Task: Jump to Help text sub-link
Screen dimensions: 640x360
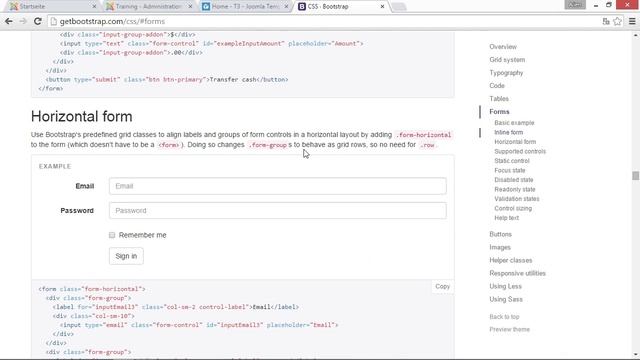Action: point(507,218)
